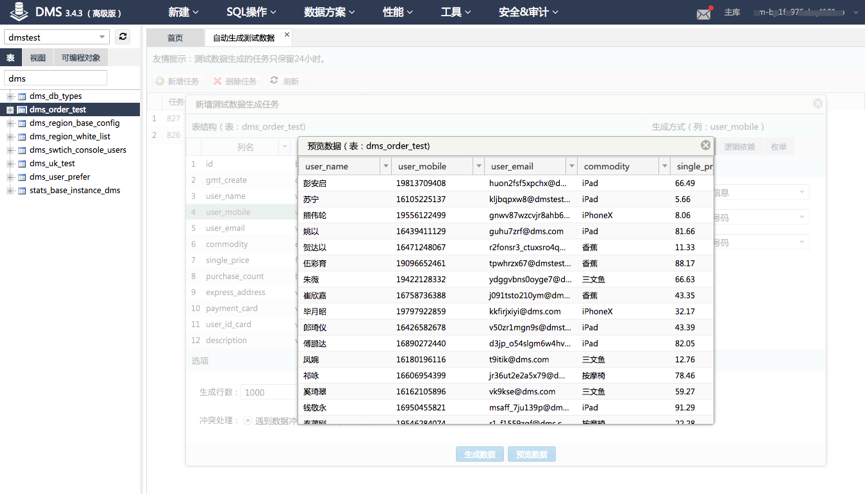
Task: Open commodity column header dropdown
Action: pyautogui.click(x=664, y=166)
